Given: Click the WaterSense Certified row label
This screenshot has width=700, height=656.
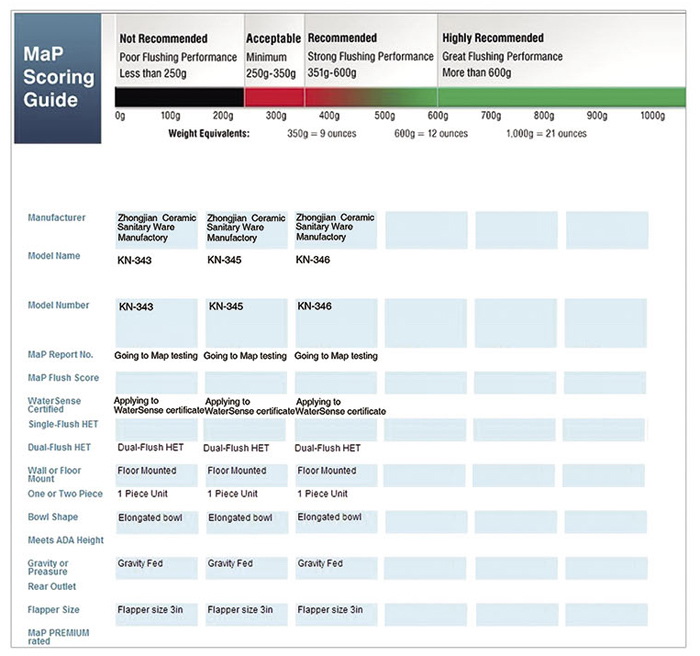Looking at the screenshot, I should pyautogui.click(x=54, y=405).
